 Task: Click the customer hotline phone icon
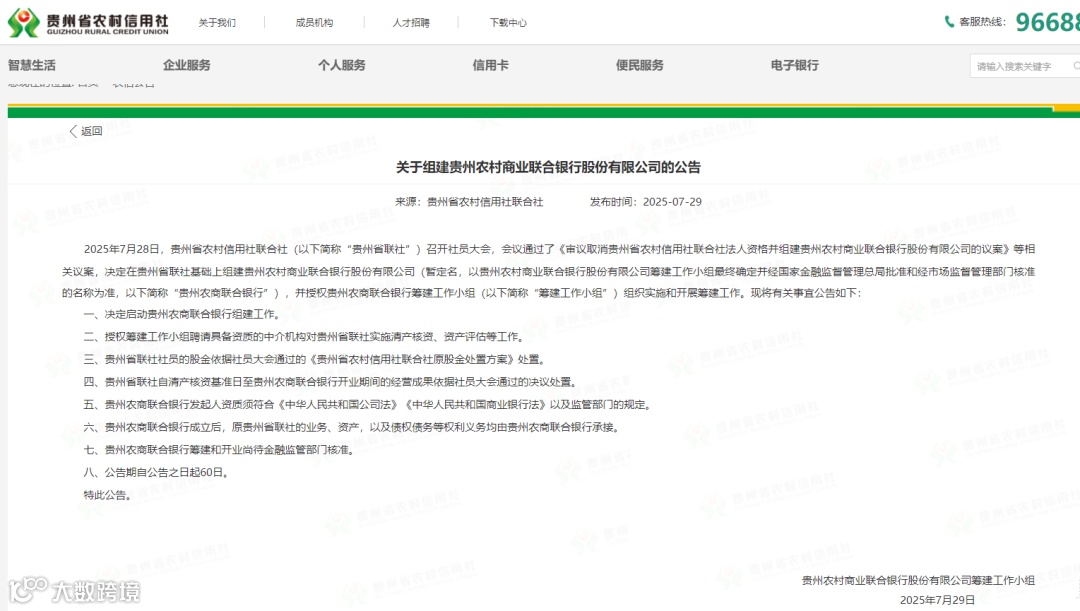point(949,22)
